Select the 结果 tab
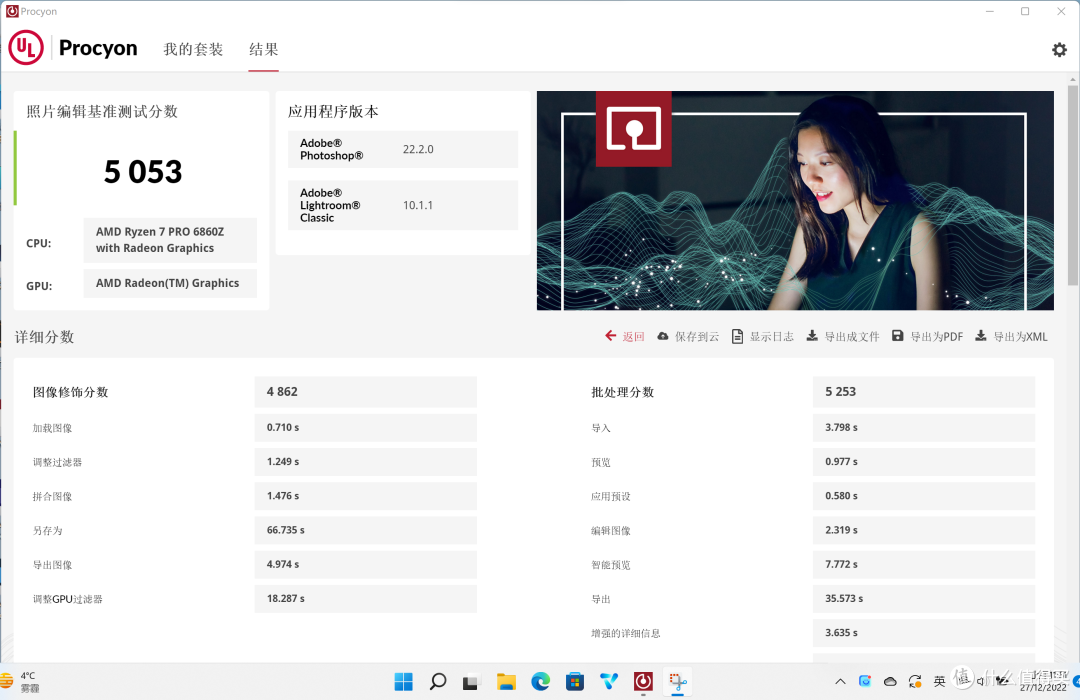 [264, 50]
